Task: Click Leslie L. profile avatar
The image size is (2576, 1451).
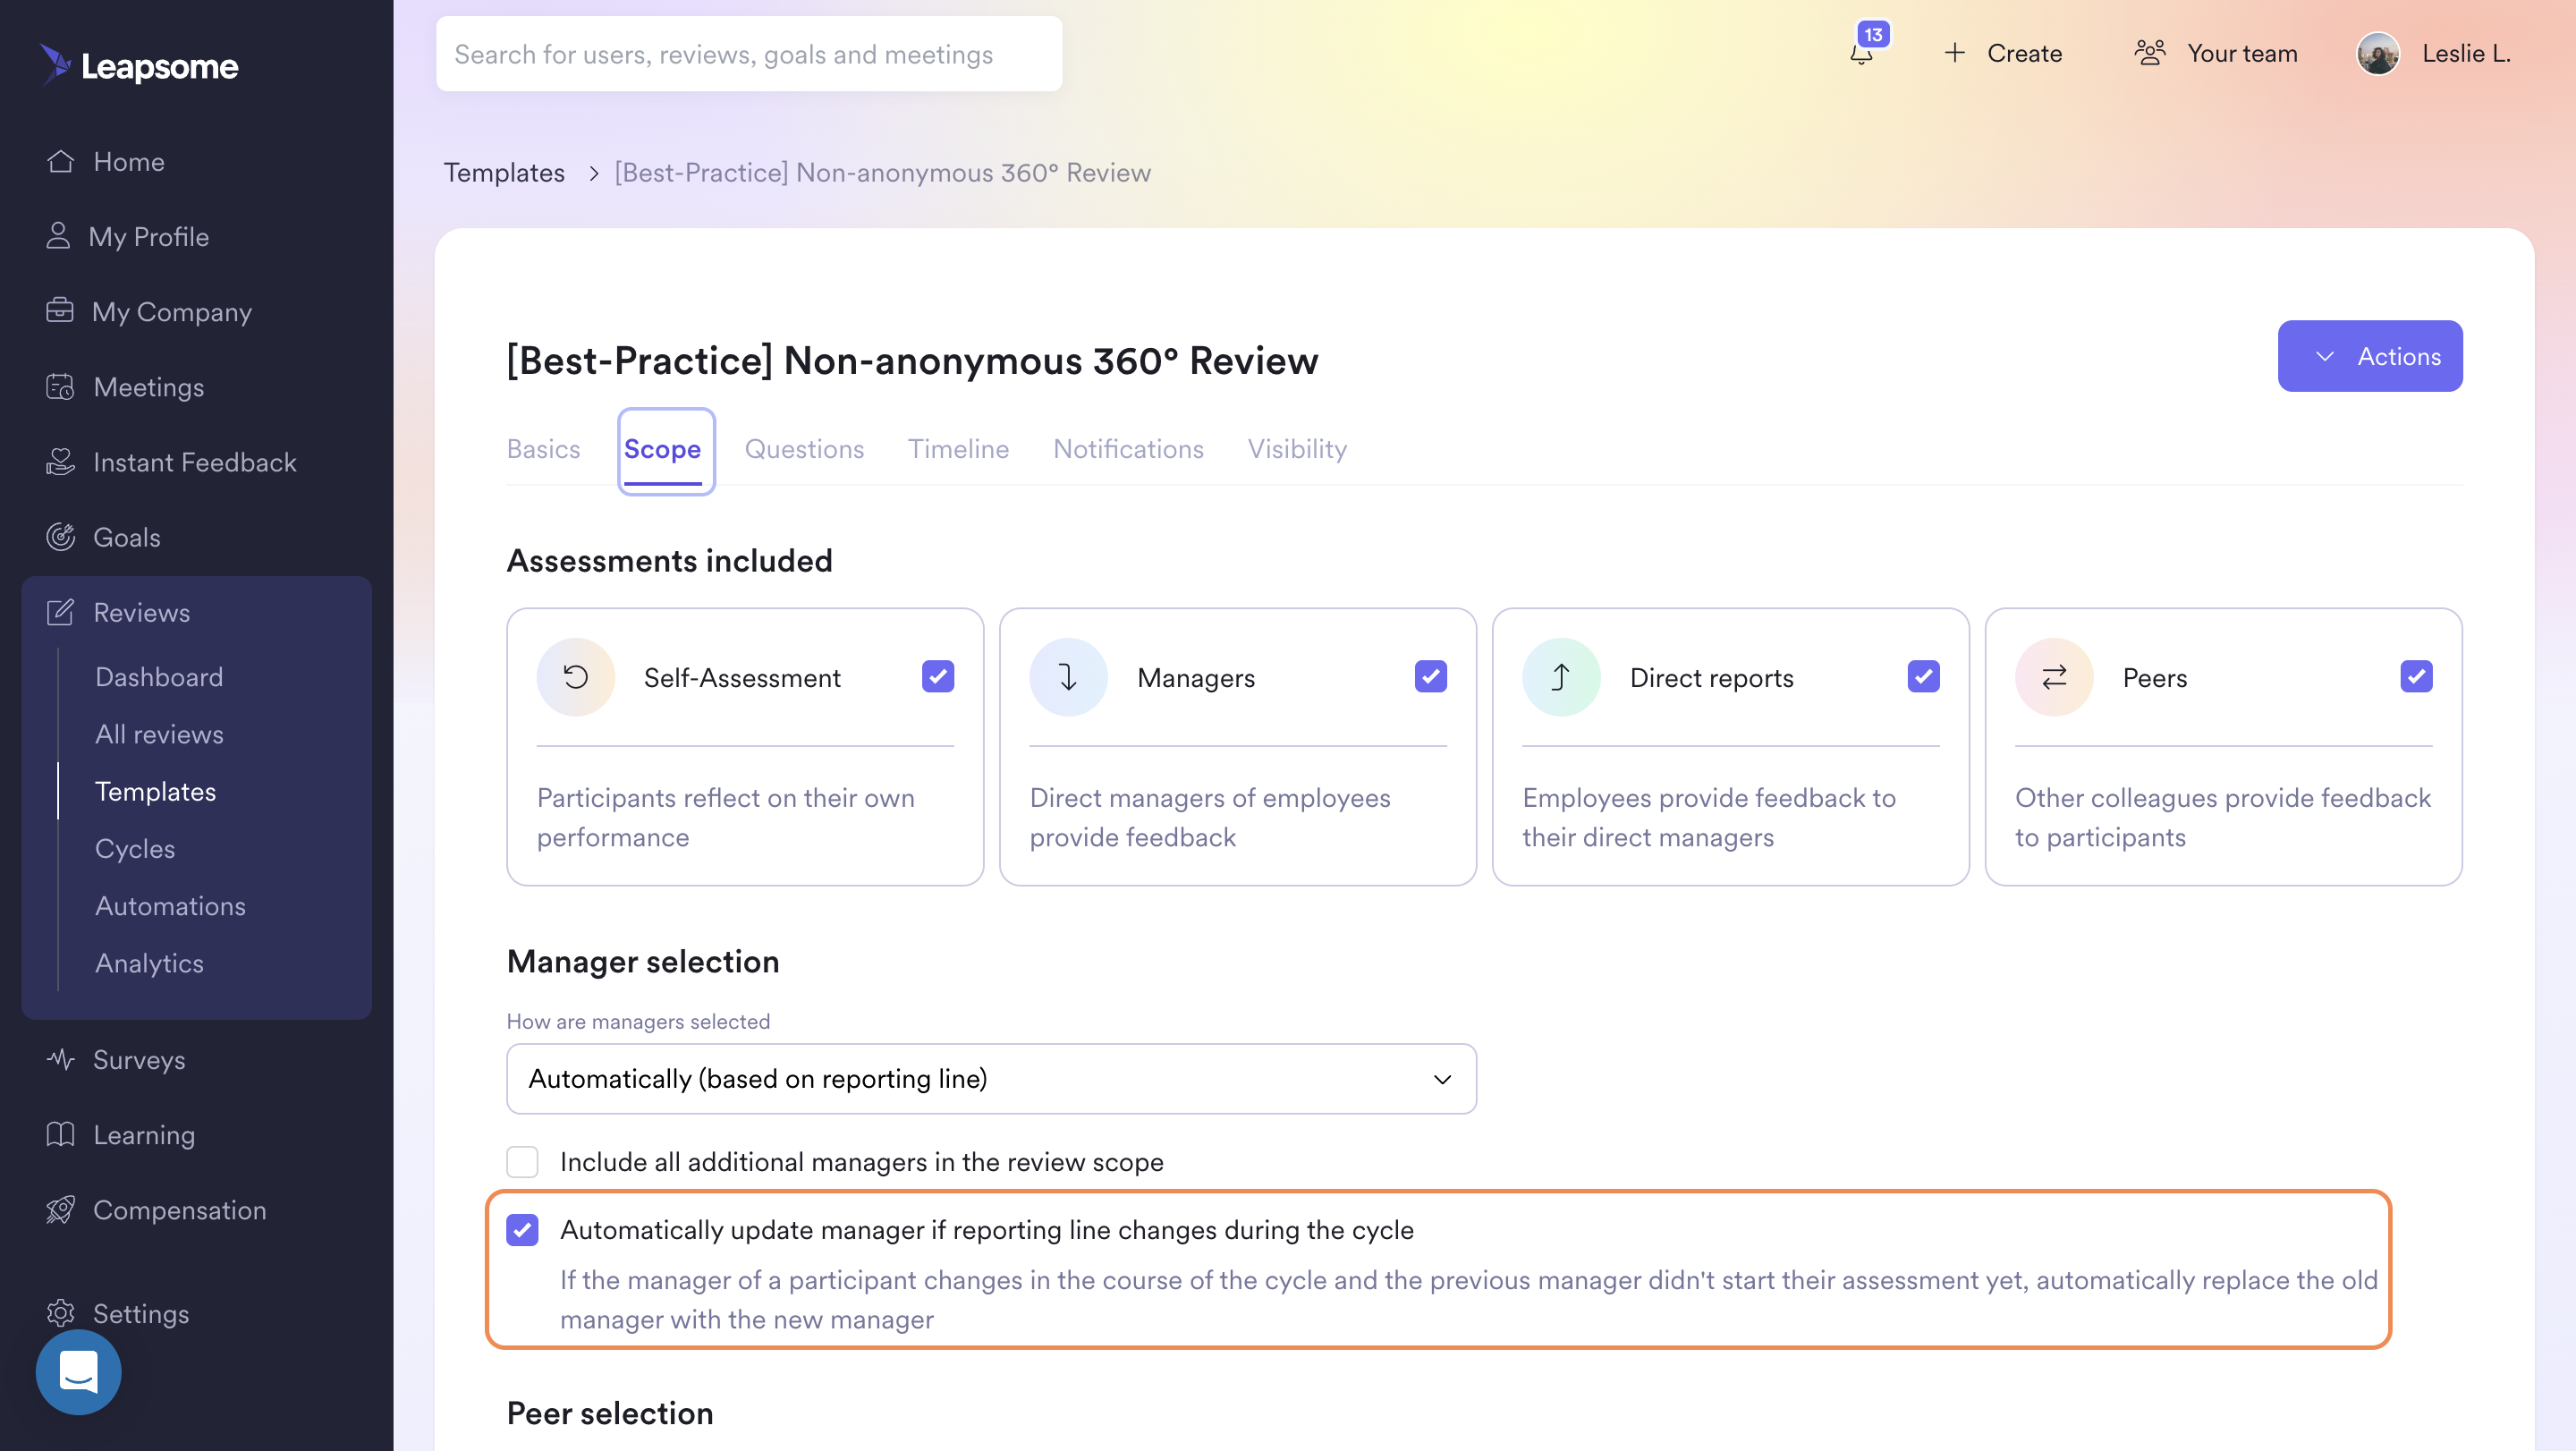Action: (x=2378, y=53)
